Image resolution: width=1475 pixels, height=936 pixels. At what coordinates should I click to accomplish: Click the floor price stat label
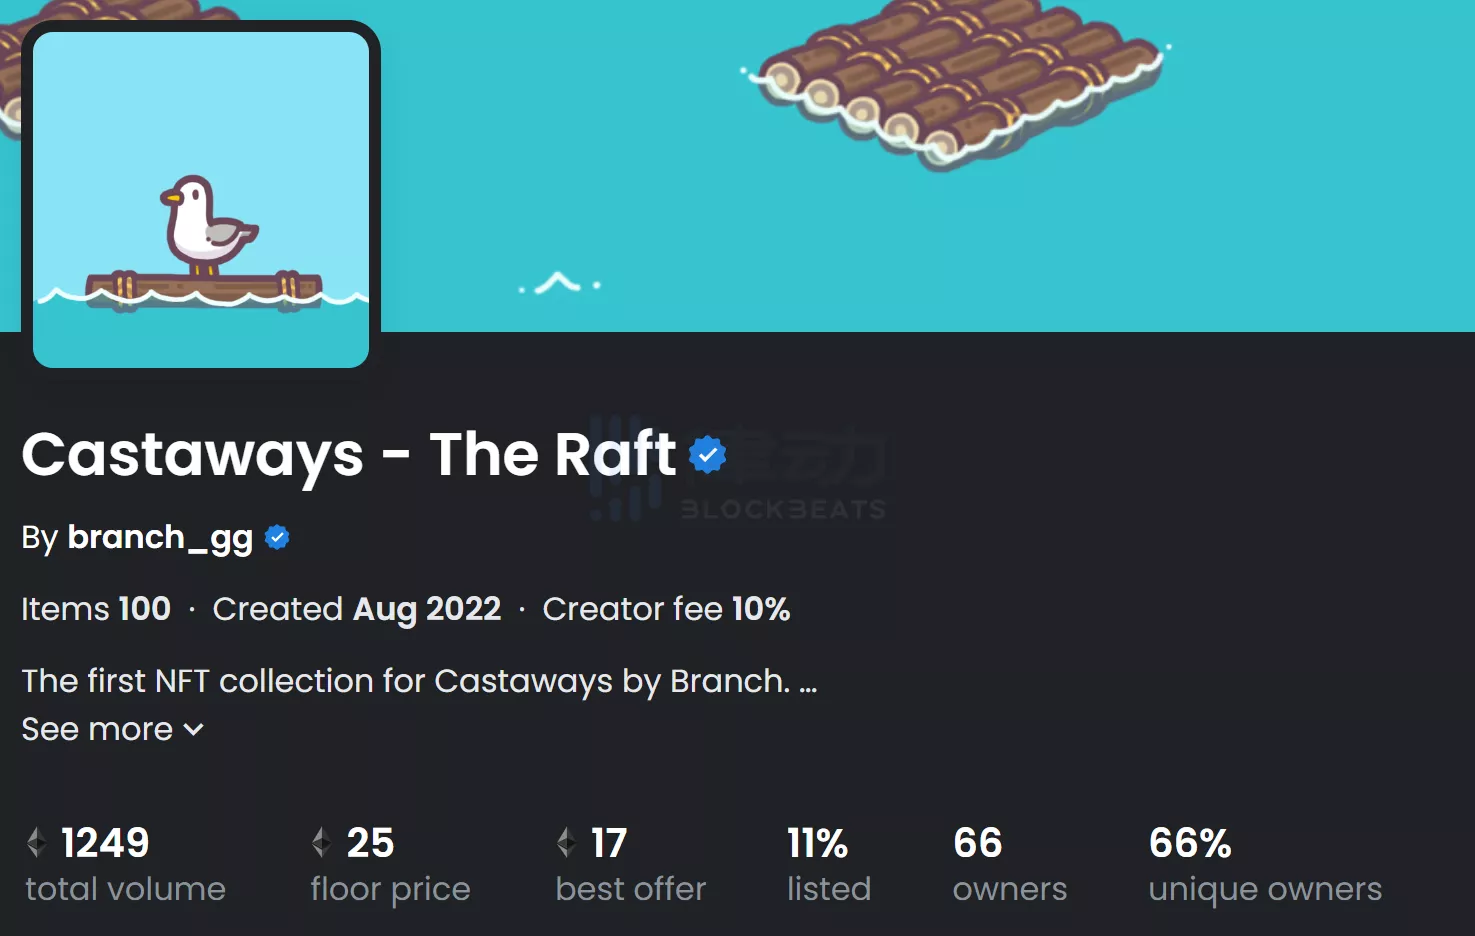click(x=390, y=889)
